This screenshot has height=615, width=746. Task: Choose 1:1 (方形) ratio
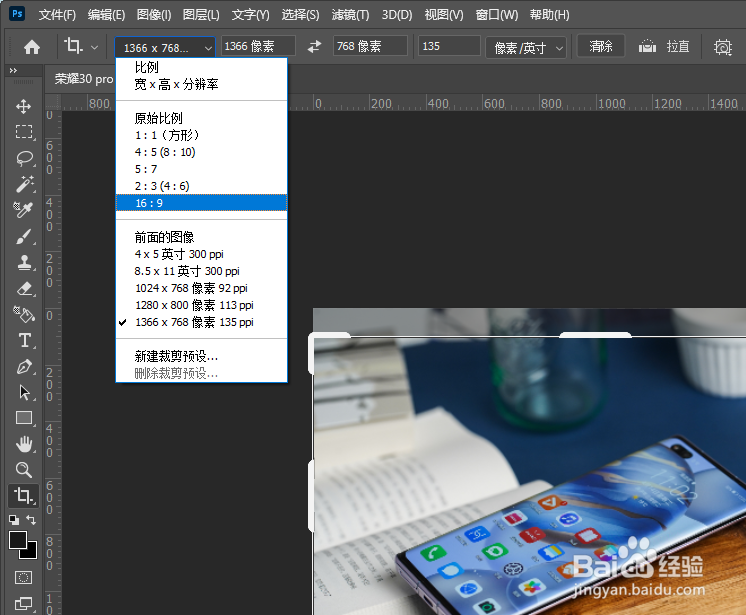pos(201,135)
